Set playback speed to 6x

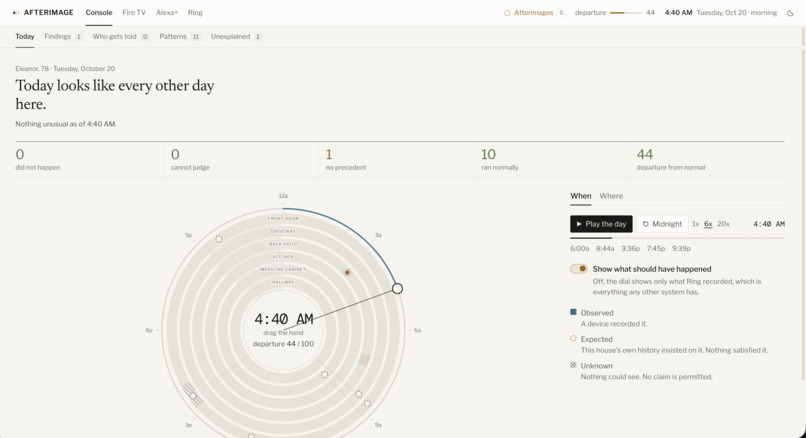[708, 224]
